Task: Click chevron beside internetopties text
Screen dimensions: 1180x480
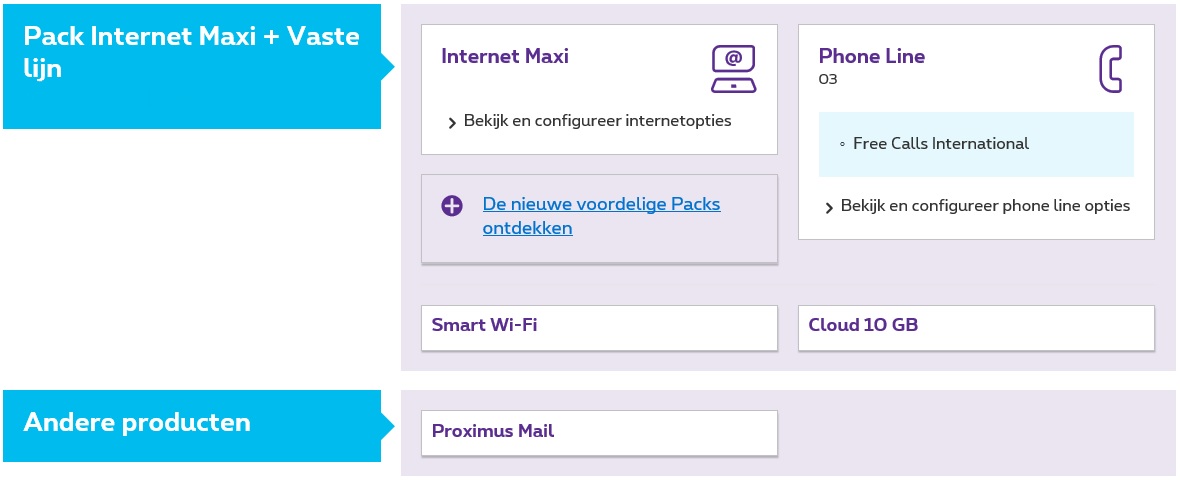Action: pyautogui.click(x=453, y=123)
